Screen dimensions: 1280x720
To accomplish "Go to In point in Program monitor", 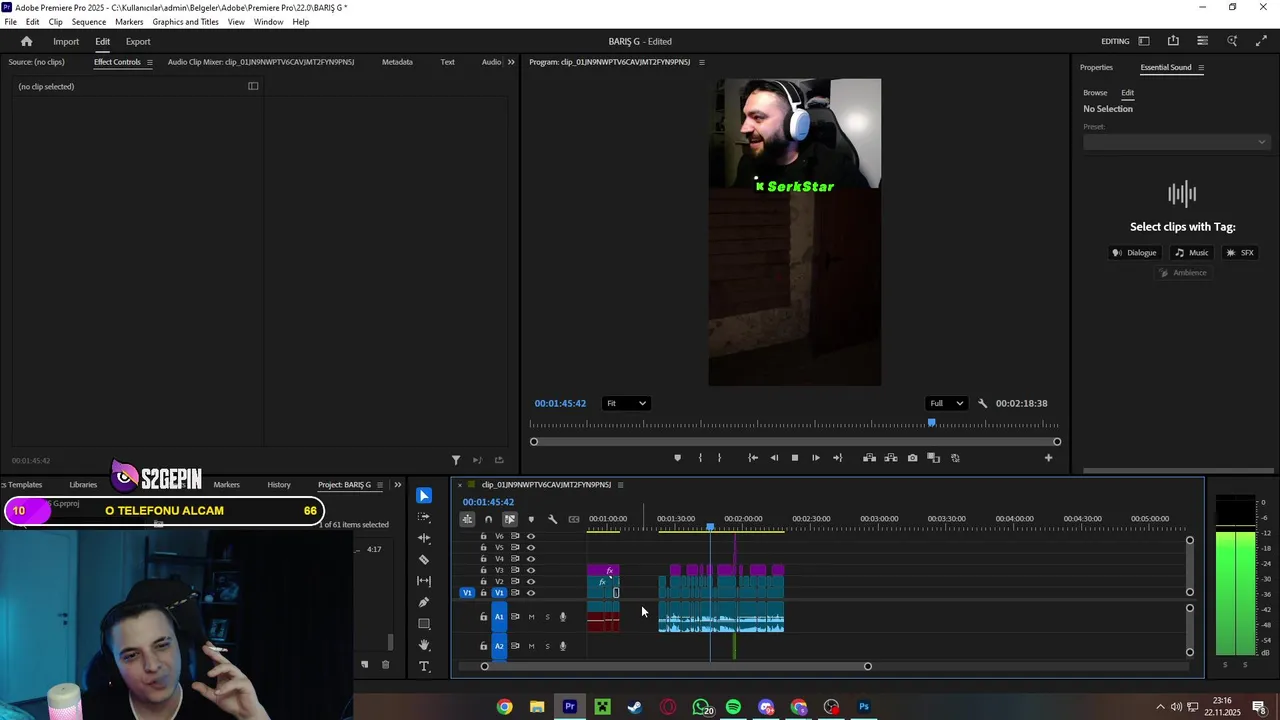I will 753,458.
